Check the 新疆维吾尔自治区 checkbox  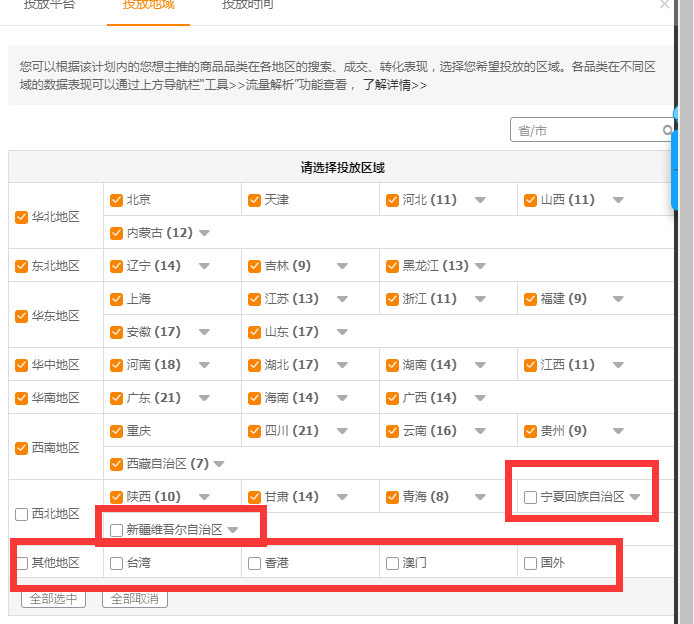tap(116, 530)
